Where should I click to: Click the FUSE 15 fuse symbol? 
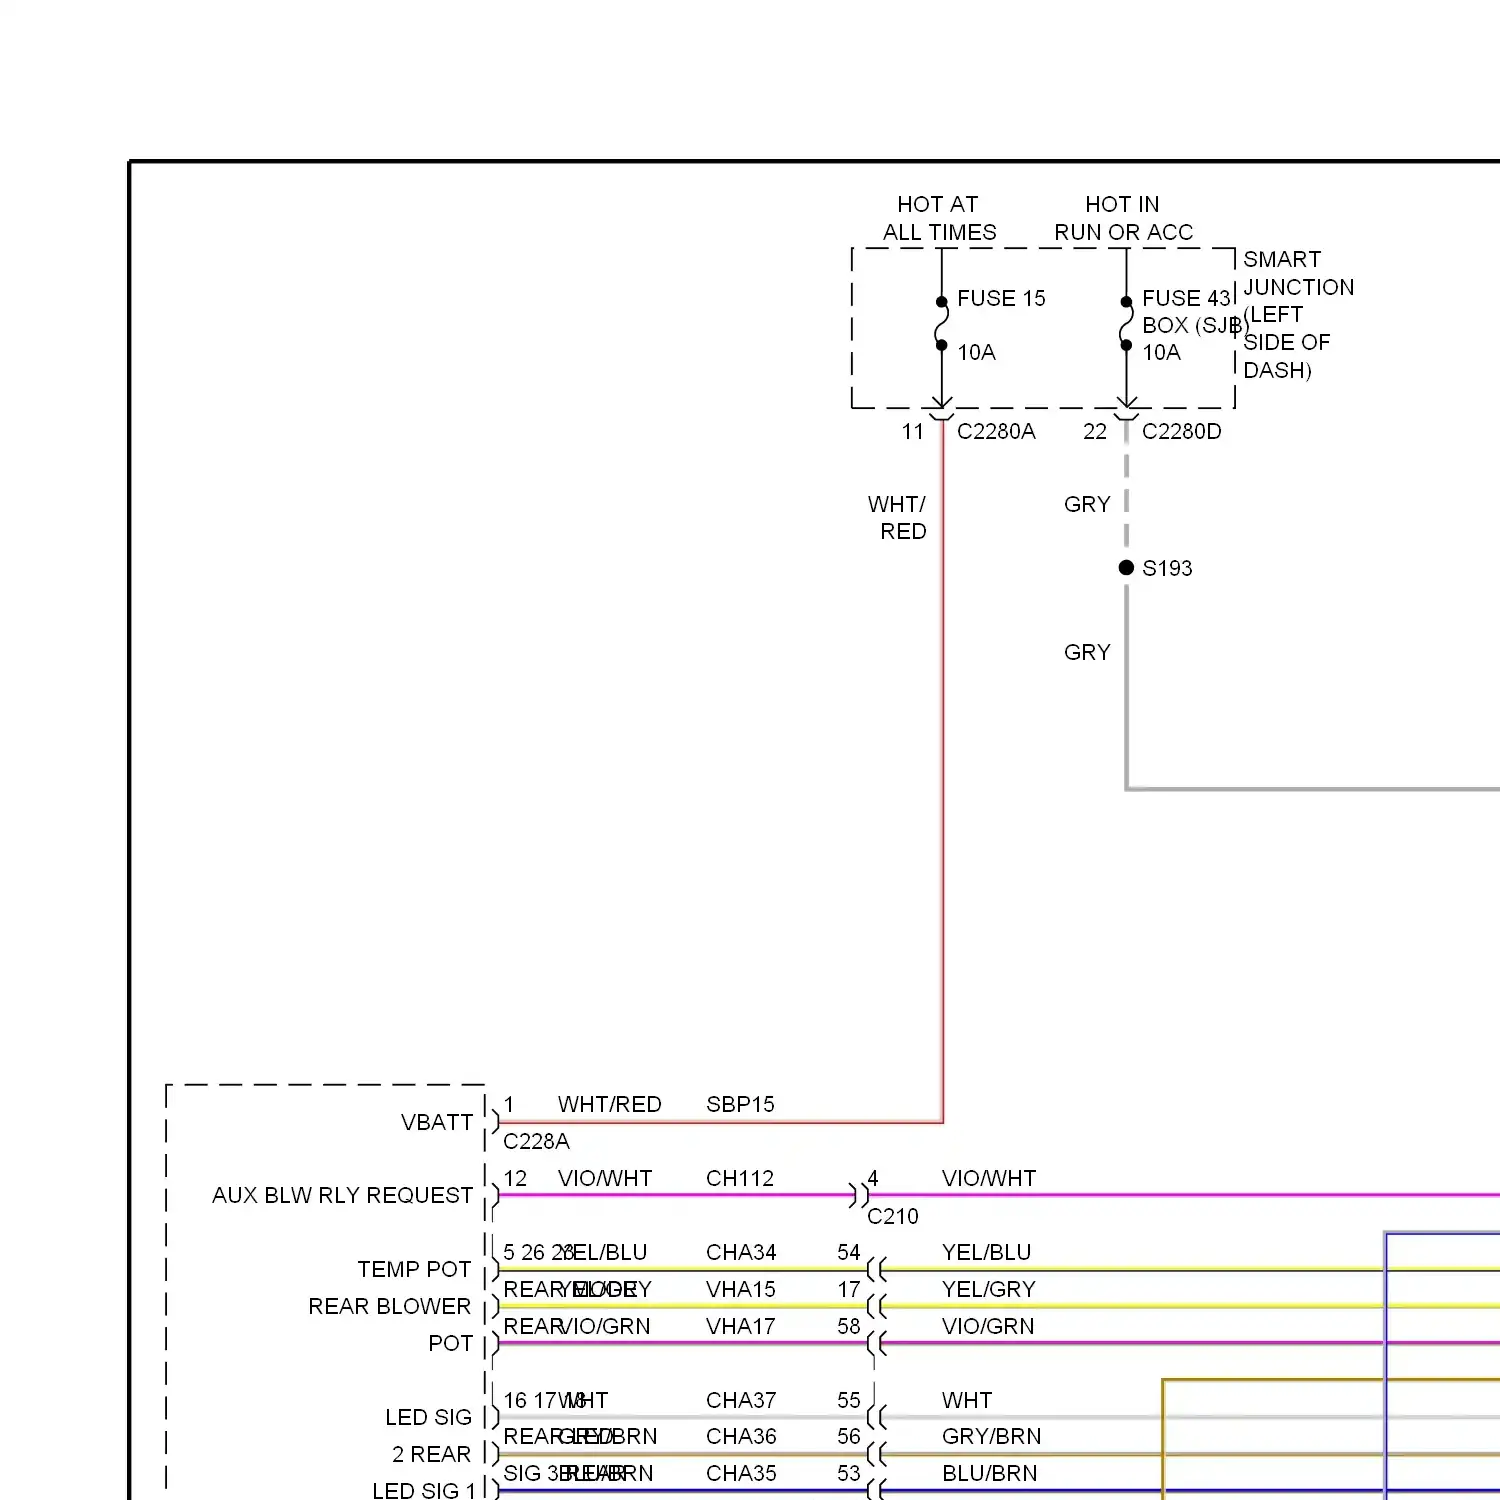pos(941,324)
